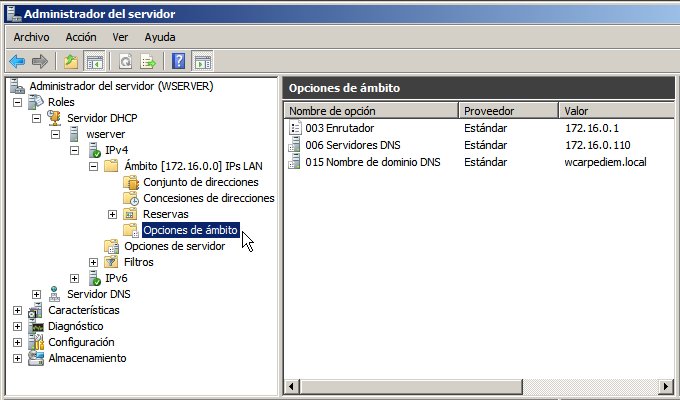The width and height of the screenshot is (680, 400).
Task: Click the Almacenamiento disk icon
Action: 36,358
